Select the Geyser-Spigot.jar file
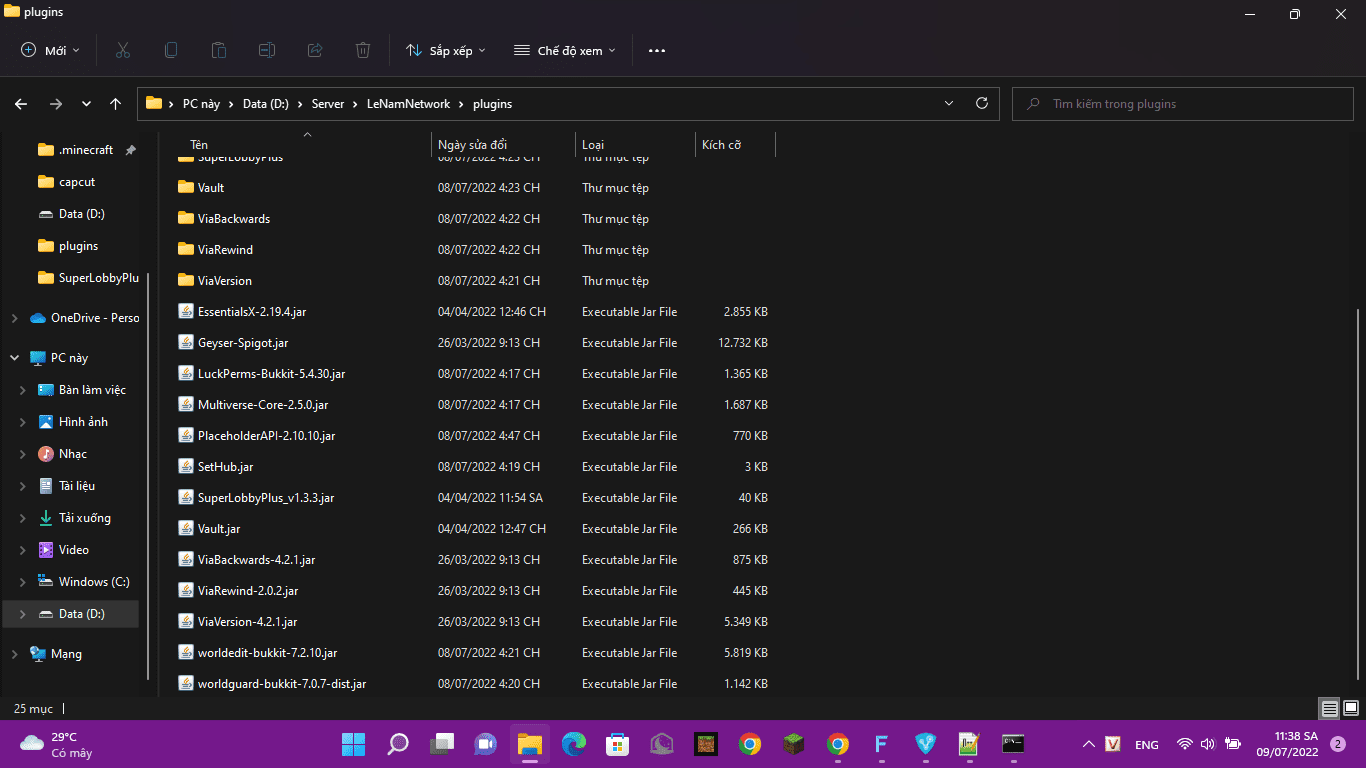 pos(243,343)
